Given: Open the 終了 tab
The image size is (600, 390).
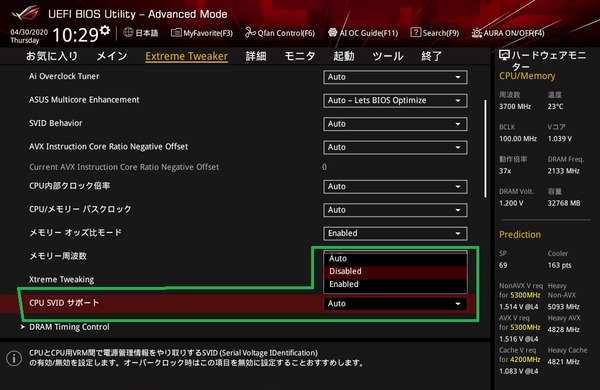Looking at the screenshot, I should click(432, 56).
